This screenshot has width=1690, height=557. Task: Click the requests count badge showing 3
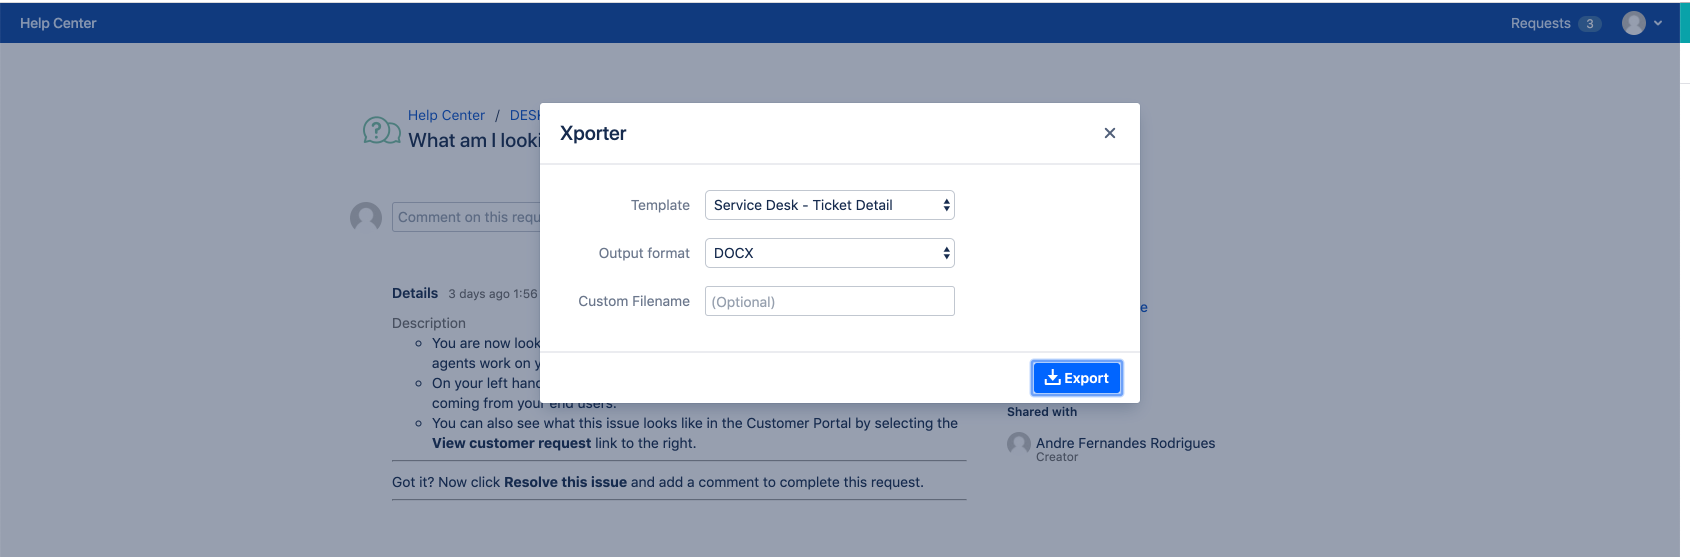(x=1589, y=23)
